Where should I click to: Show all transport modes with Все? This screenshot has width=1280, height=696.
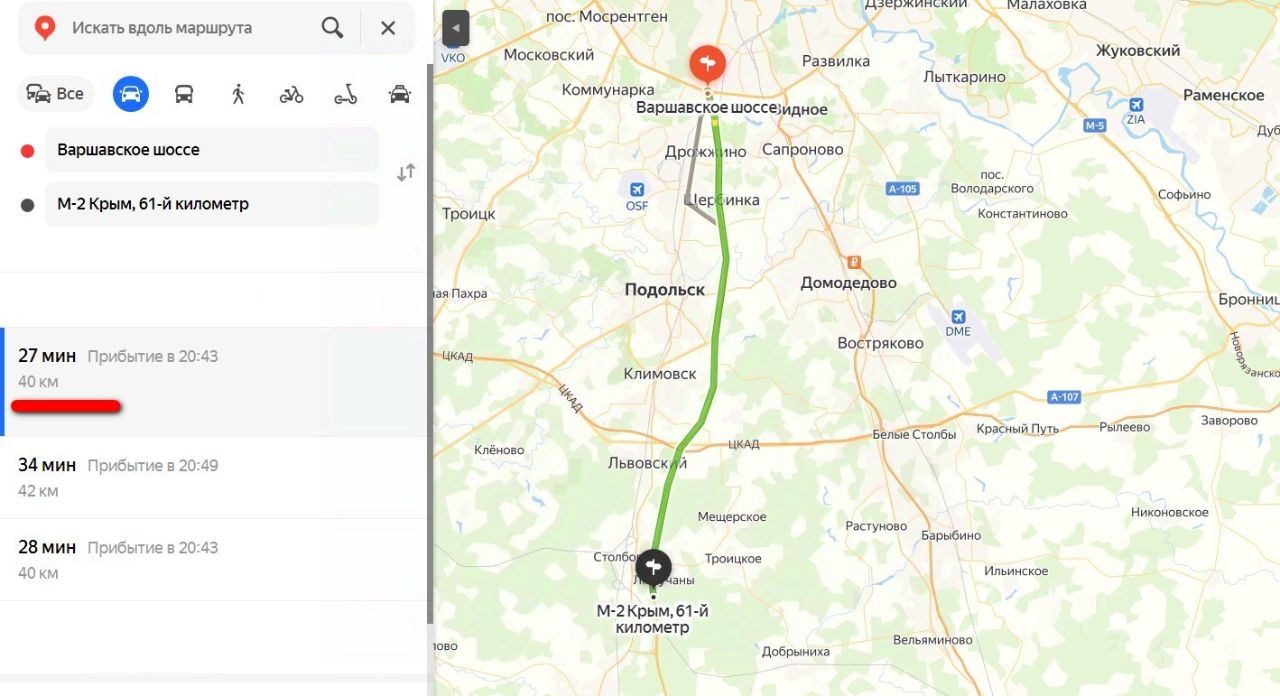pos(56,94)
